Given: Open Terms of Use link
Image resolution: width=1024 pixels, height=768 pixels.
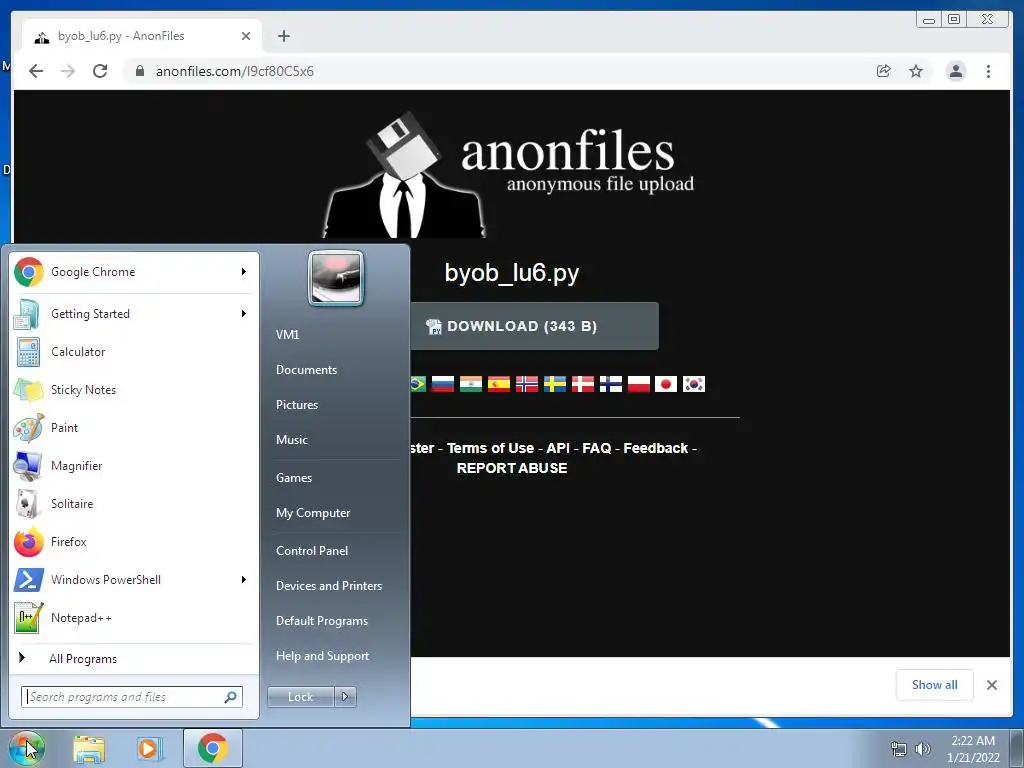Looking at the screenshot, I should (x=490, y=448).
